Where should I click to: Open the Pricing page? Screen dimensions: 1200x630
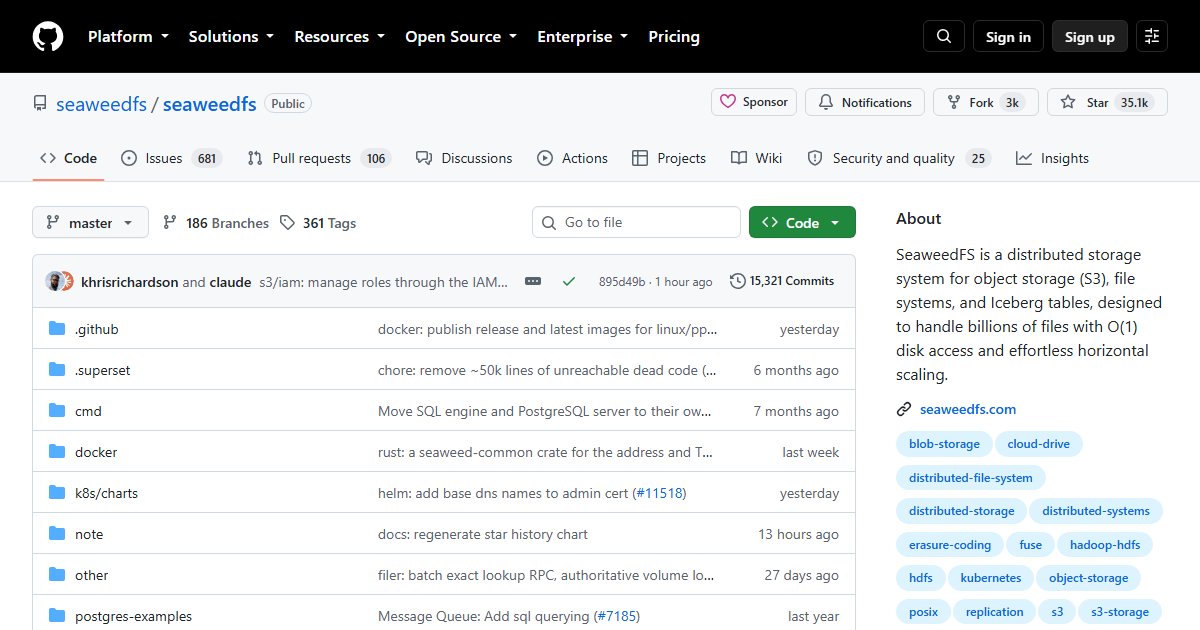(674, 37)
